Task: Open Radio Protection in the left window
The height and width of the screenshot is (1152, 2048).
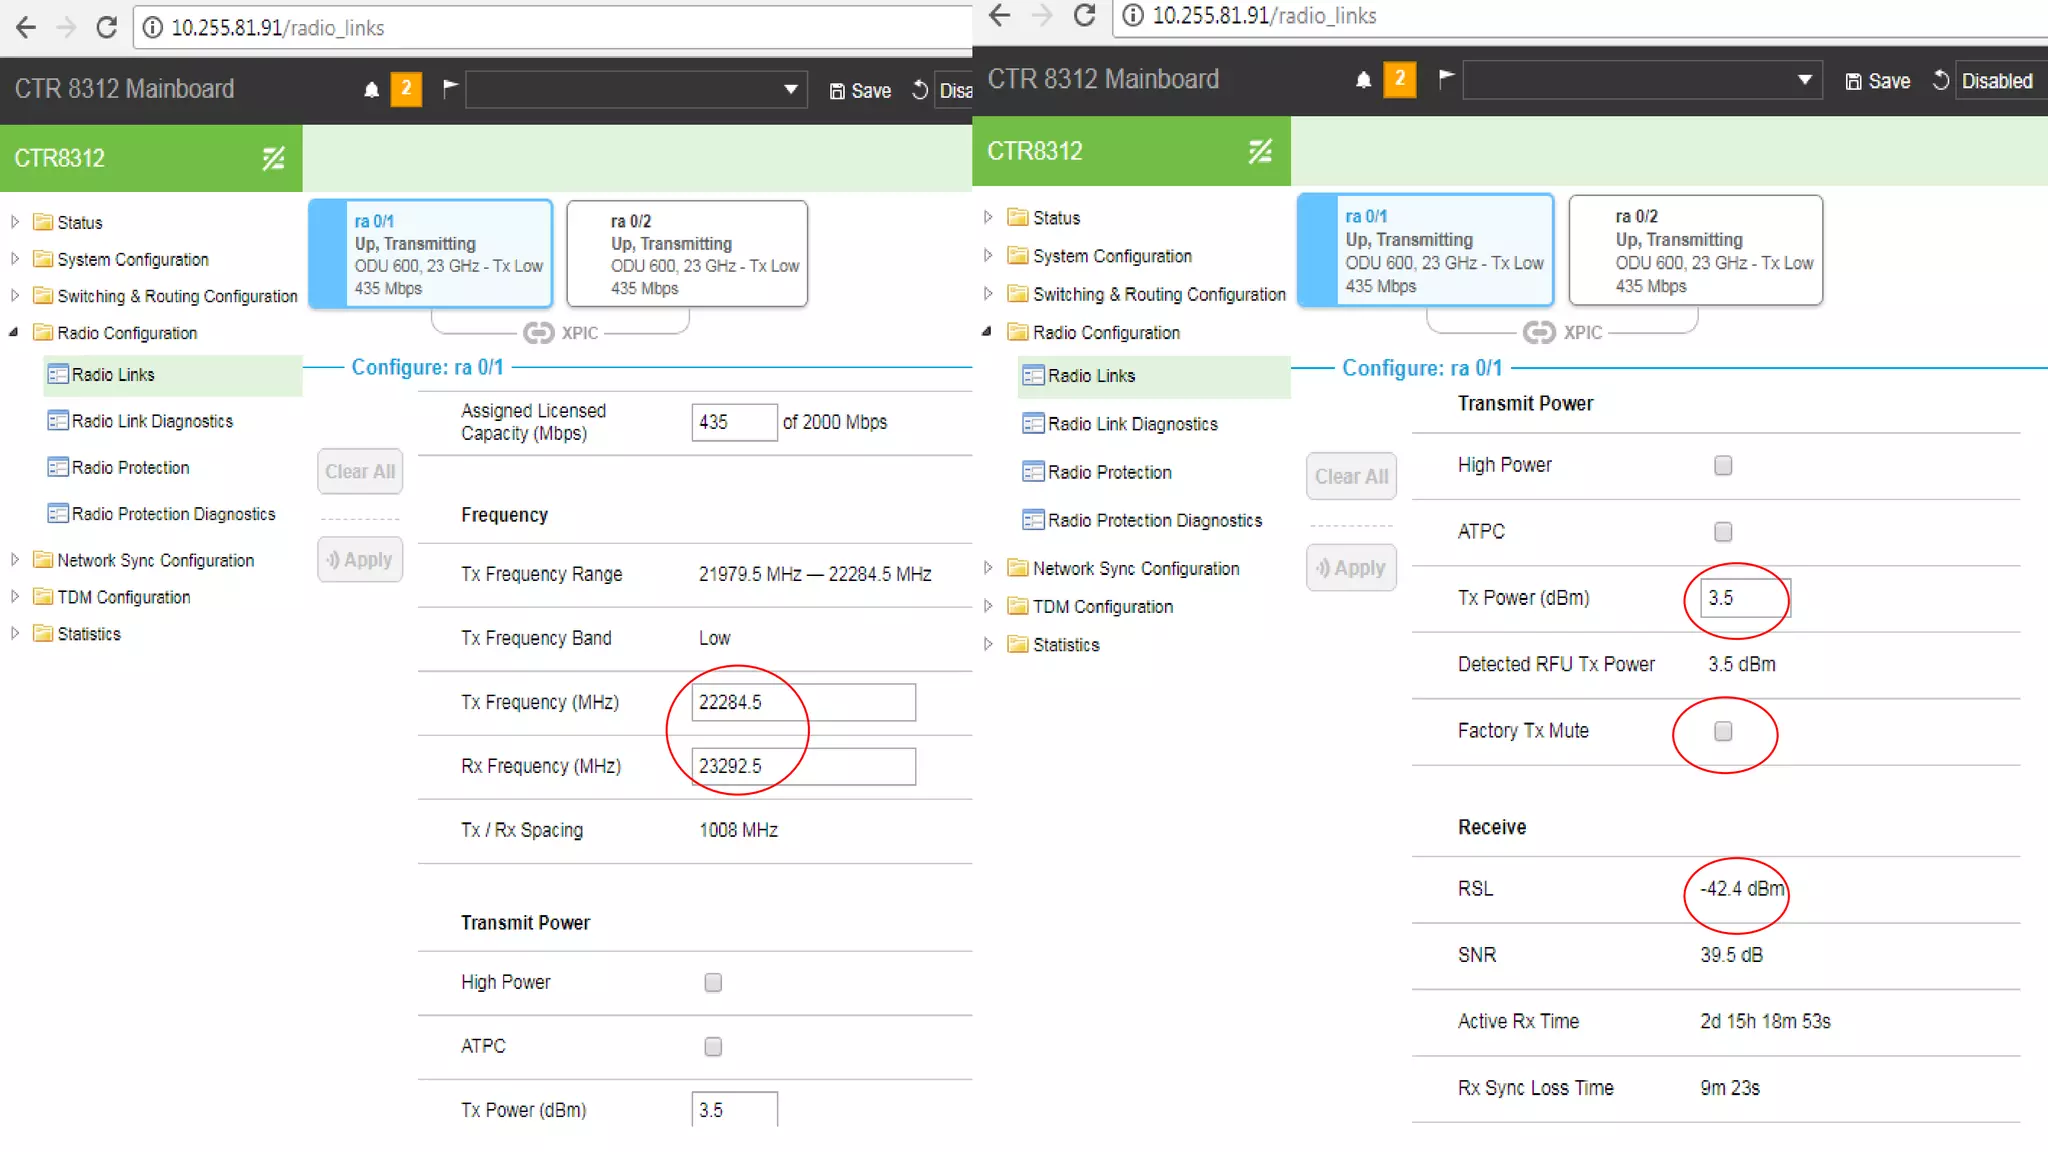Action: pos(130,468)
